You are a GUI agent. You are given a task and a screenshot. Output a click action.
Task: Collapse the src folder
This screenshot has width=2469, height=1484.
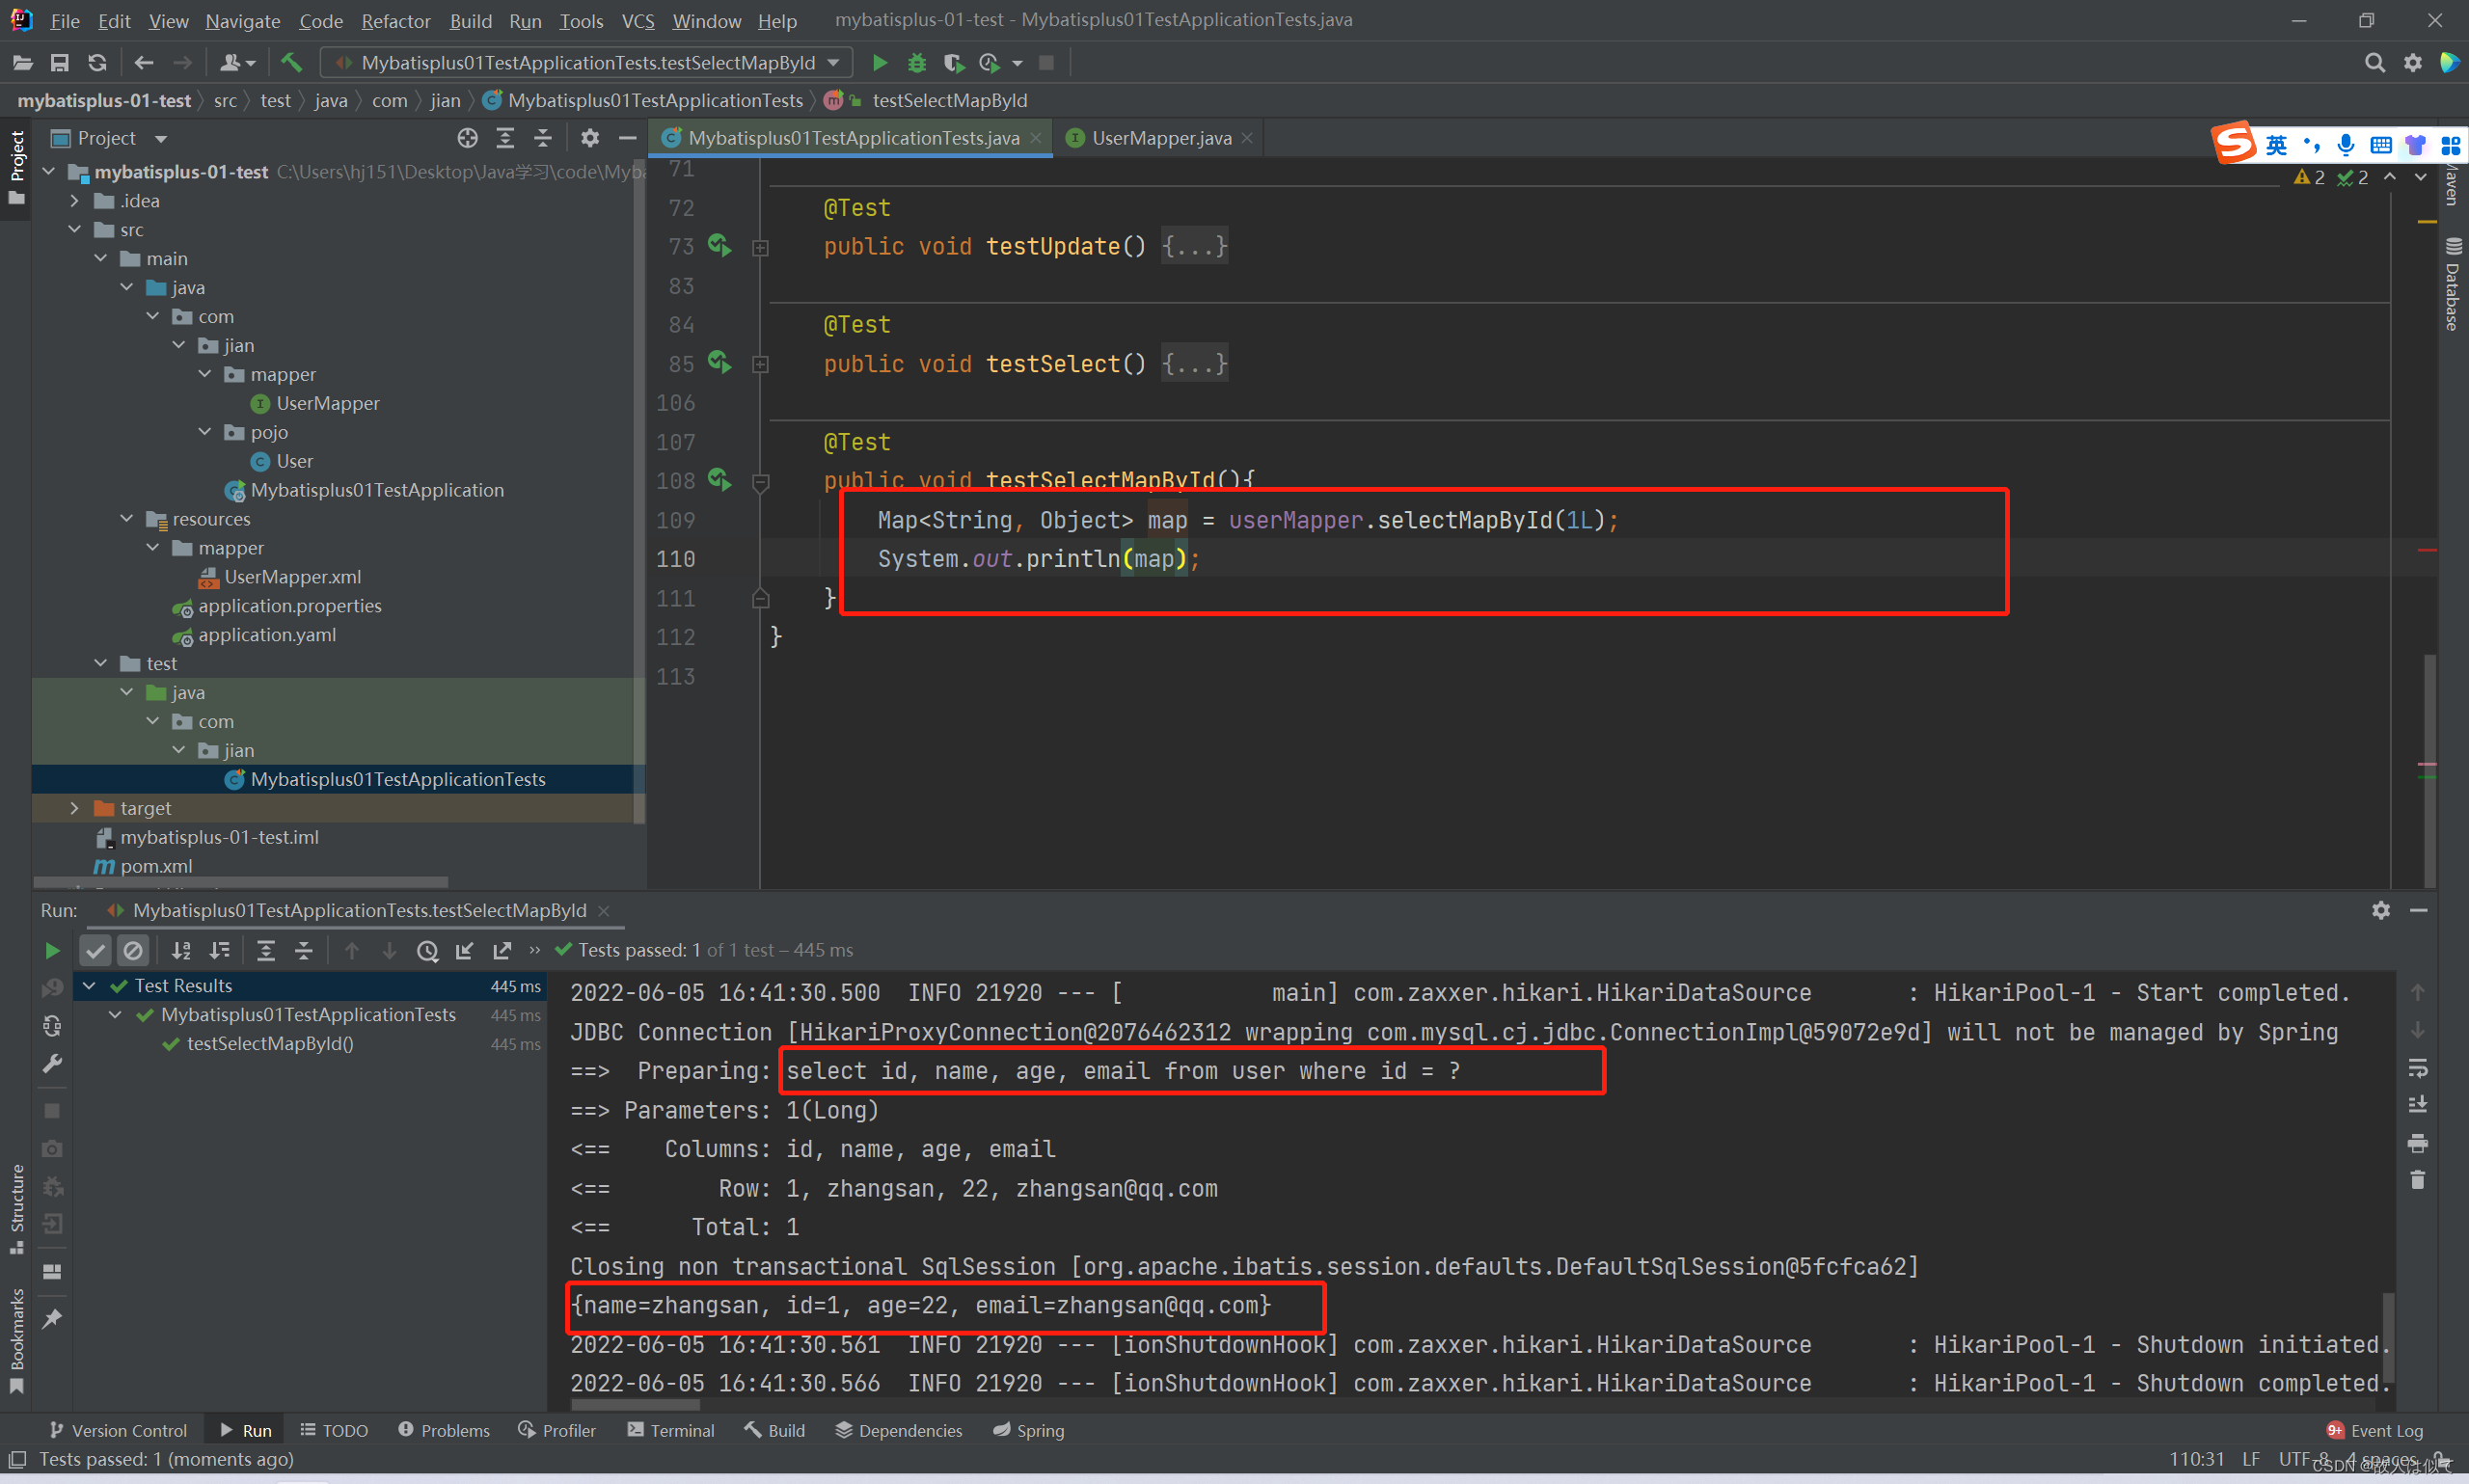click(x=74, y=230)
